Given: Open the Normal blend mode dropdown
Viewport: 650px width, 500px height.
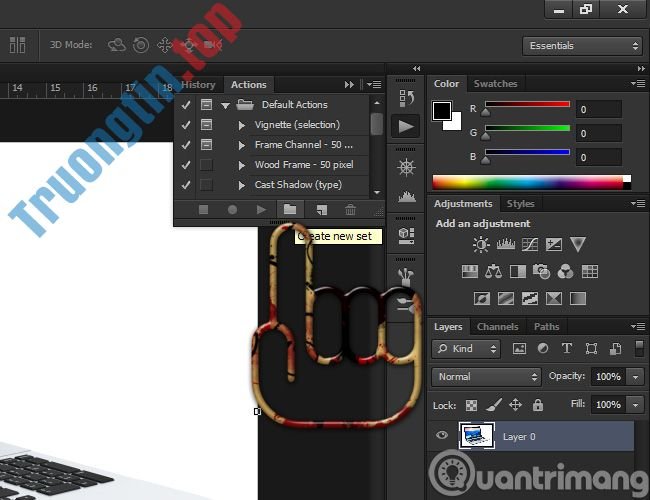Looking at the screenshot, I should click(486, 377).
